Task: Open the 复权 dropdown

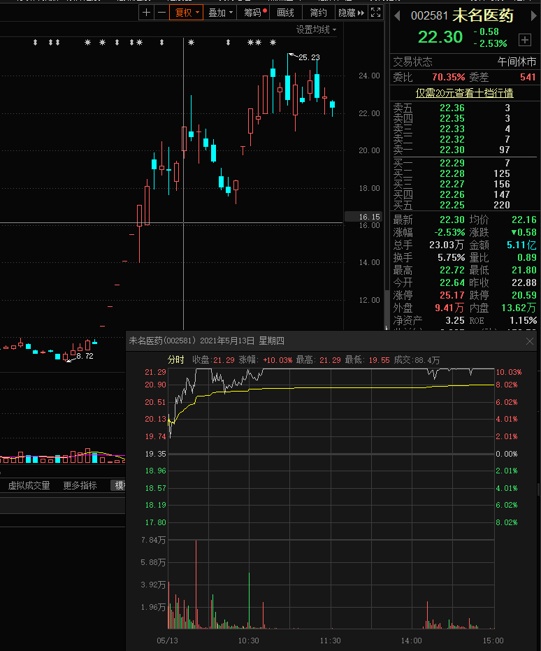Action: (186, 12)
